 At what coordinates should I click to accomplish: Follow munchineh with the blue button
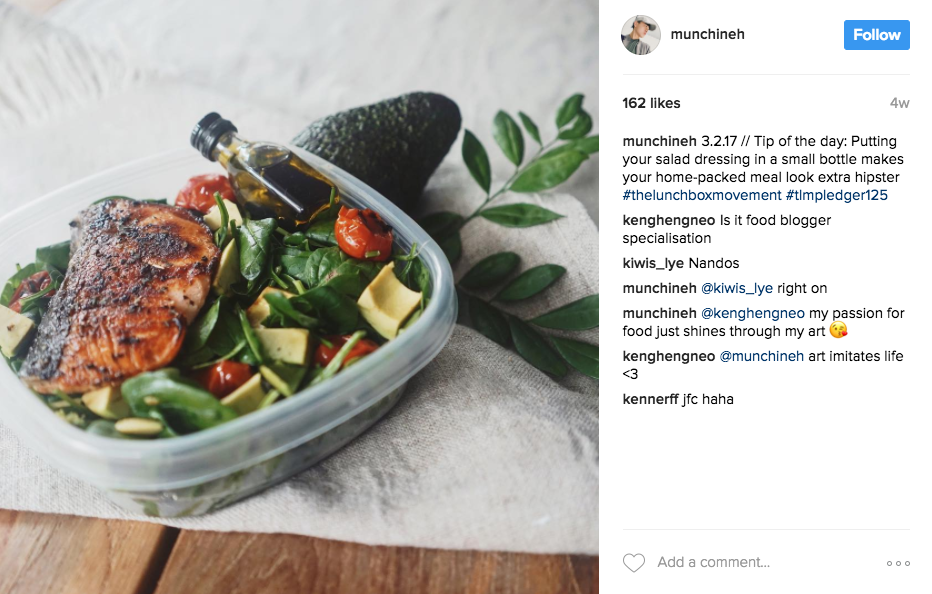[877, 35]
